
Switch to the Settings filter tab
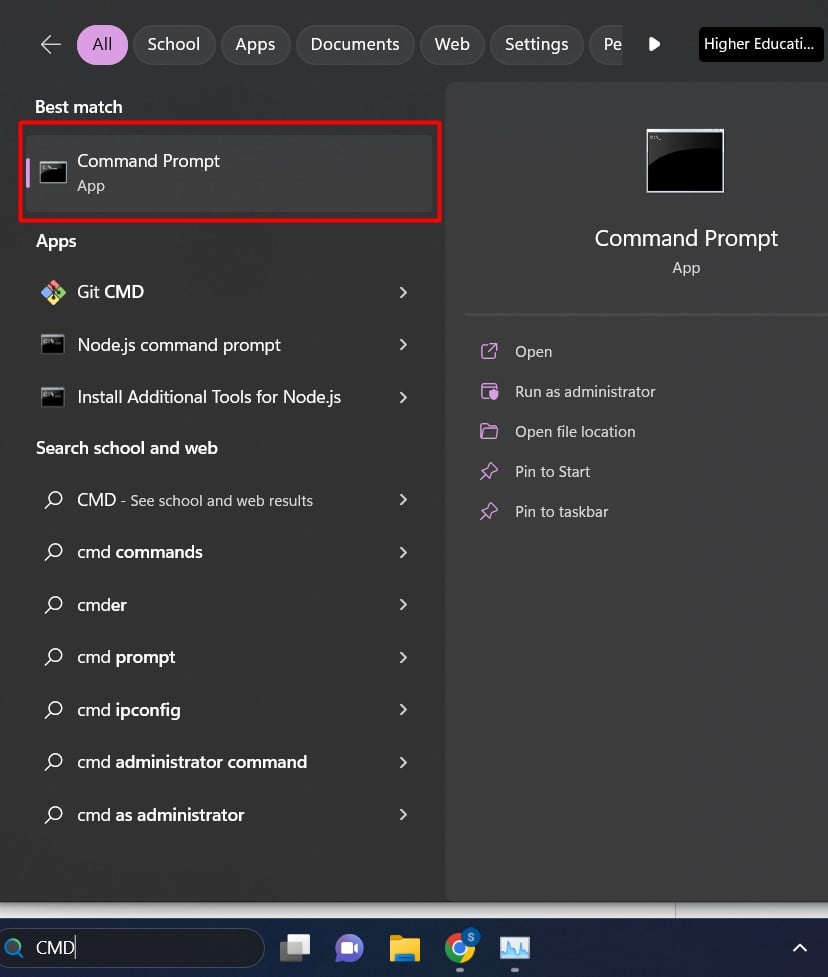pyautogui.click(x=536, y=45)
